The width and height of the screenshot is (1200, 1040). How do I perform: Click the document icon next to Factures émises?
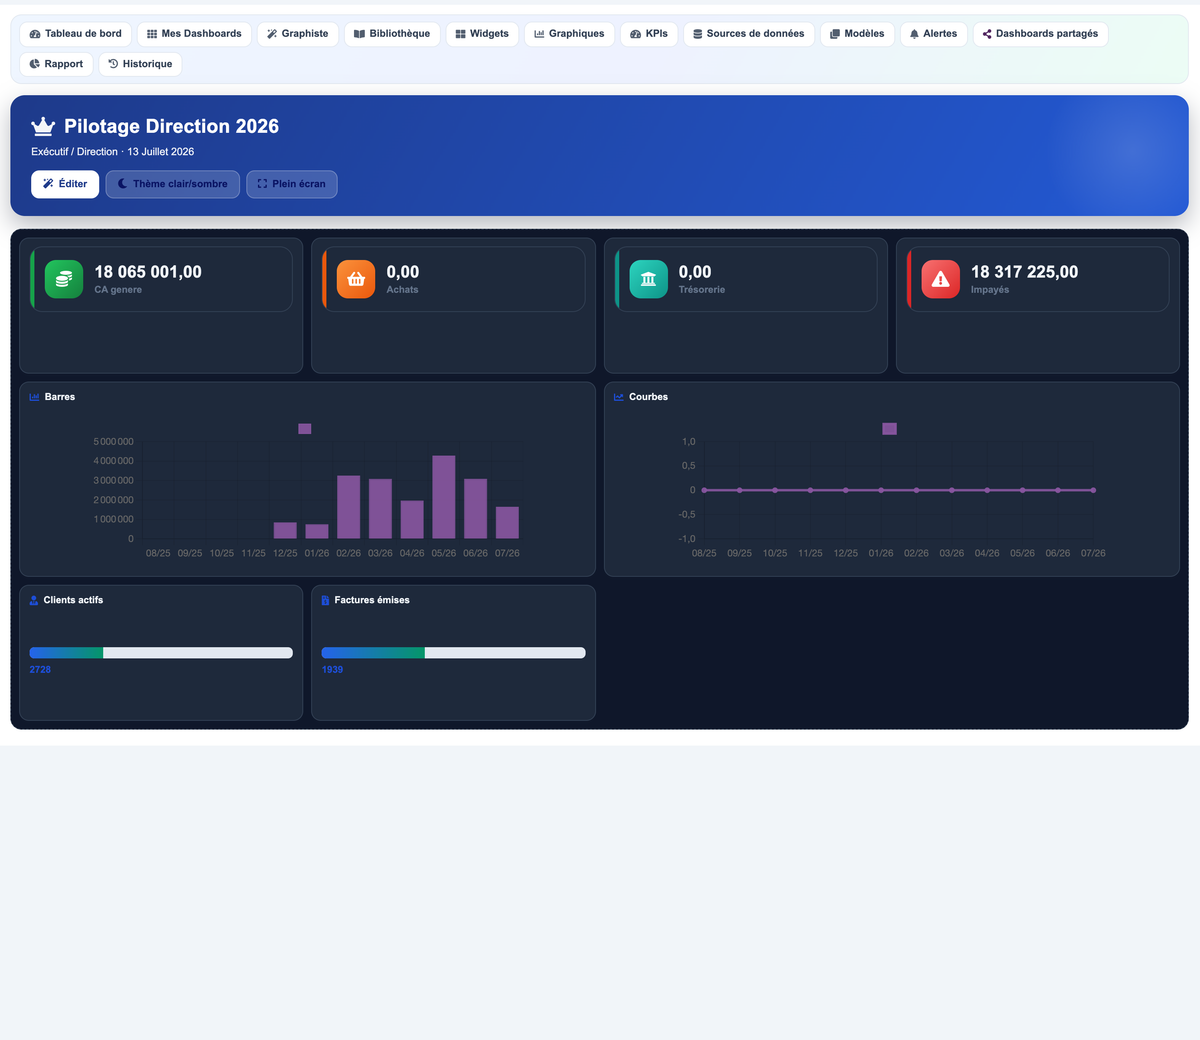point(325,600)
